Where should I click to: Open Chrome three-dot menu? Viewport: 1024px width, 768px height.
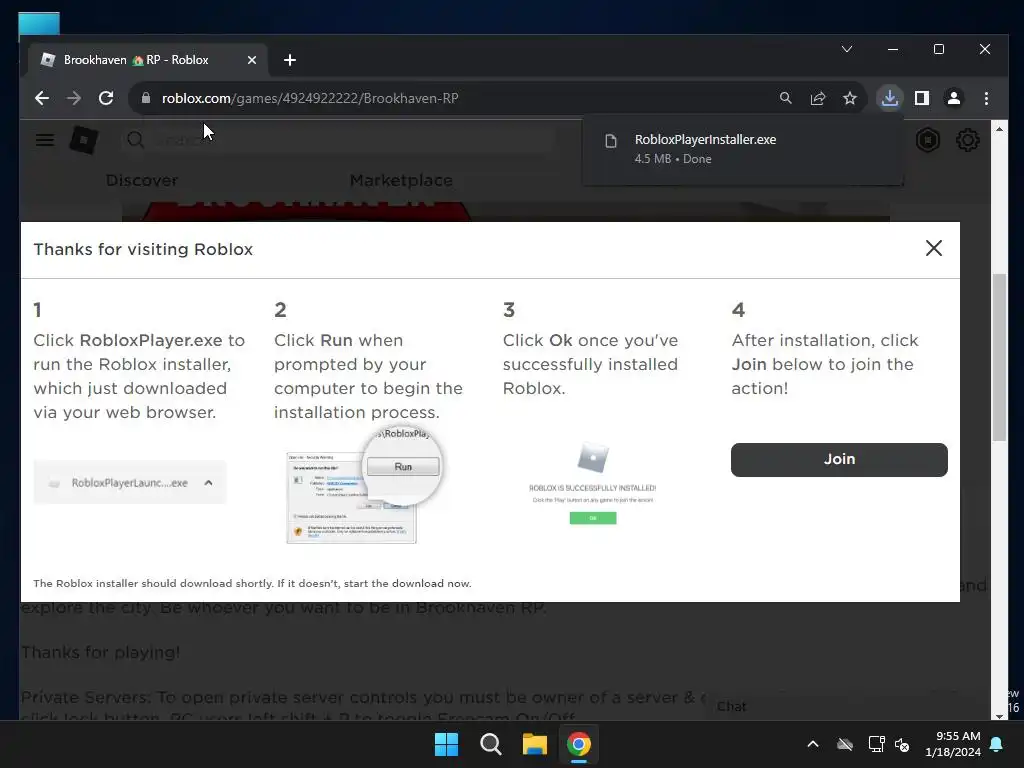click(986, 99)
